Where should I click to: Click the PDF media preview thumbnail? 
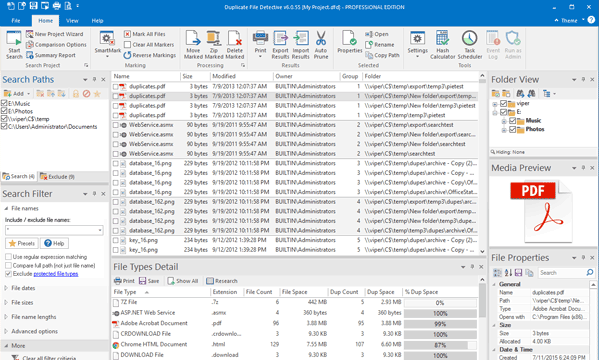542,212
